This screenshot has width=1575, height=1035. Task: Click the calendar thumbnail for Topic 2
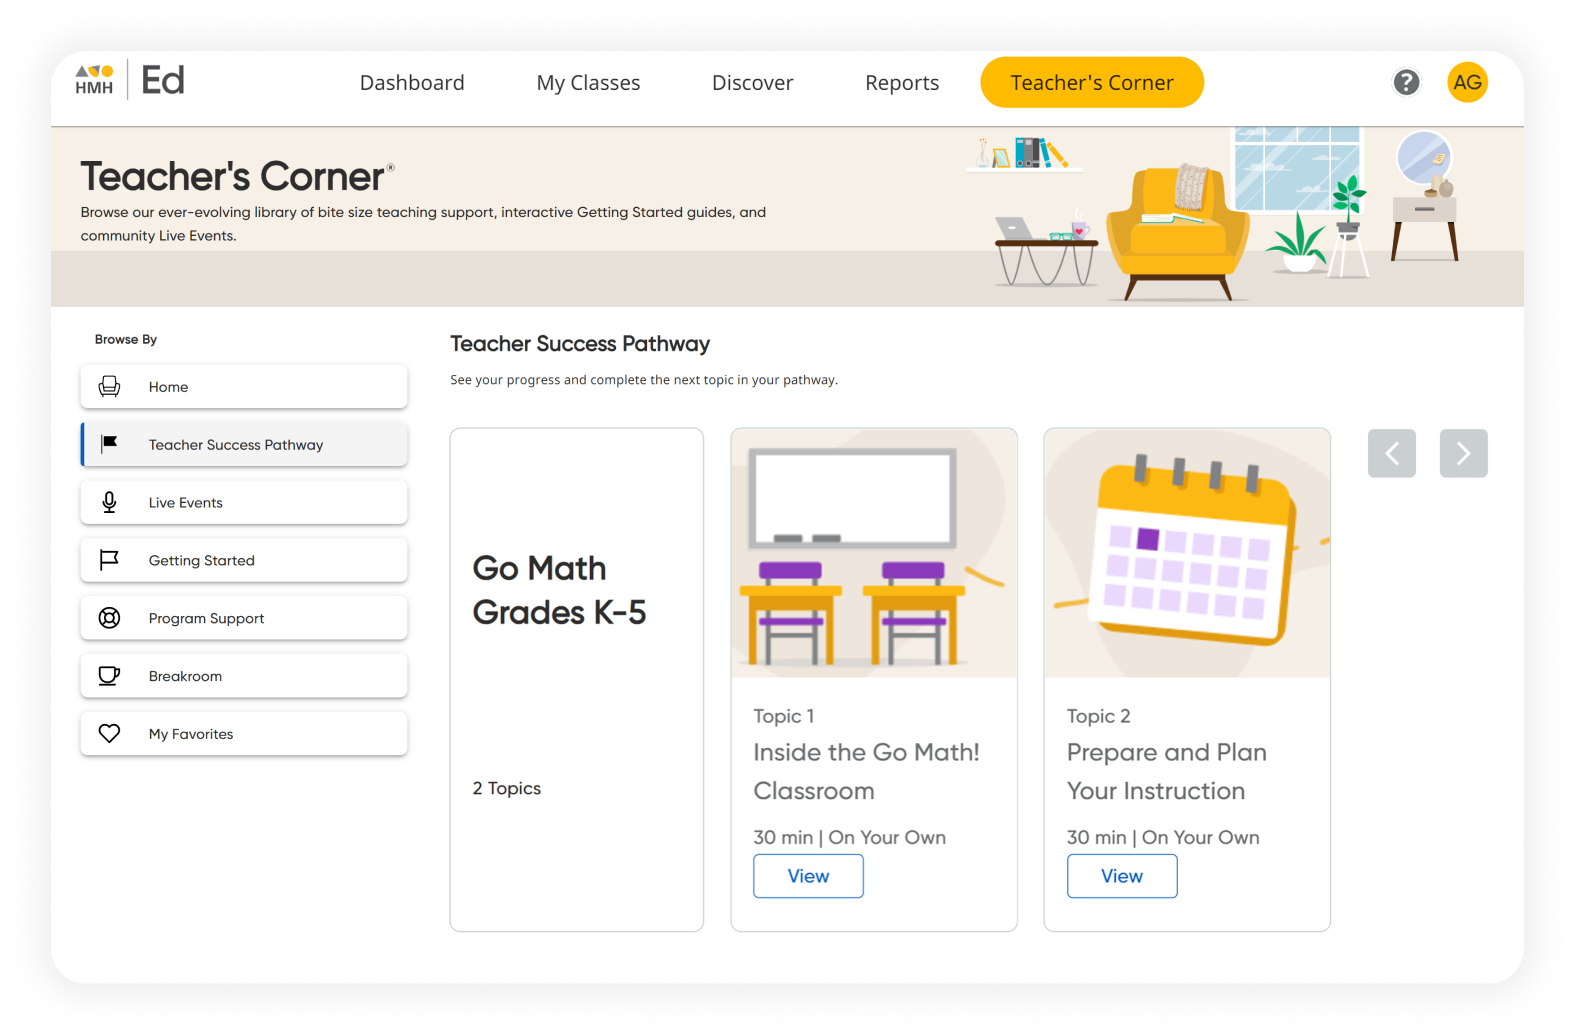point(1187,553)
